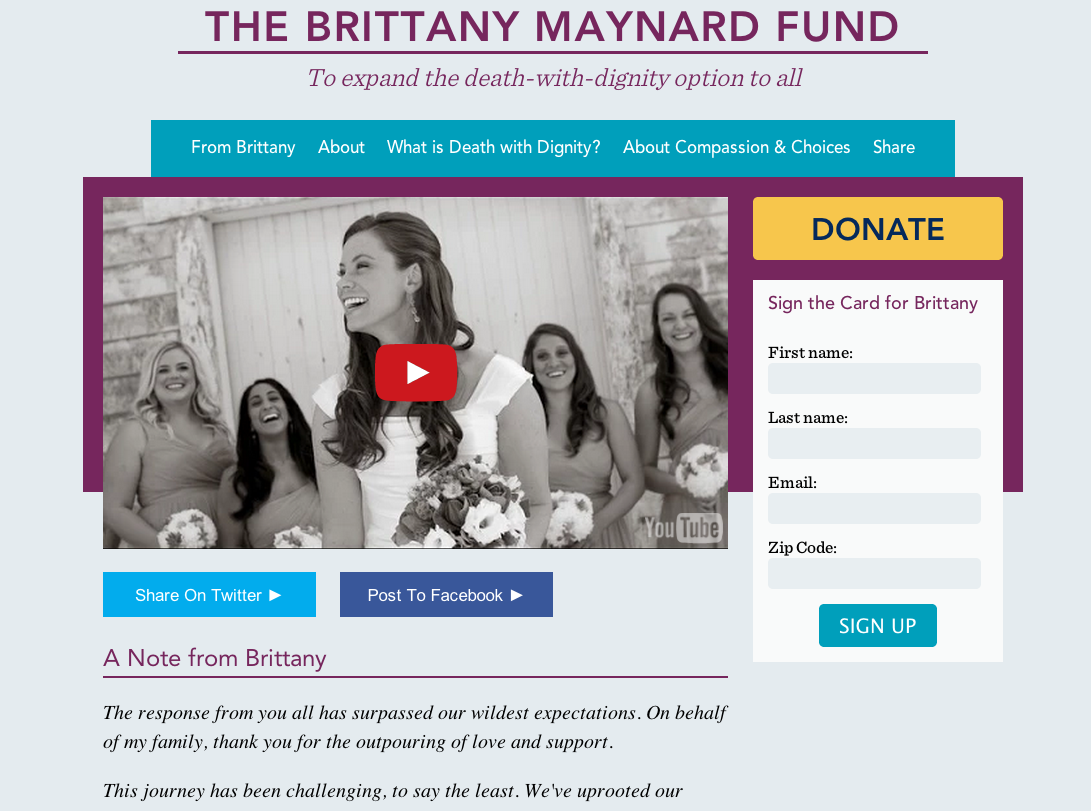Viewport: 1091px width, 811px height.
Task: Open the About page
Action: (x=341, y=147)
